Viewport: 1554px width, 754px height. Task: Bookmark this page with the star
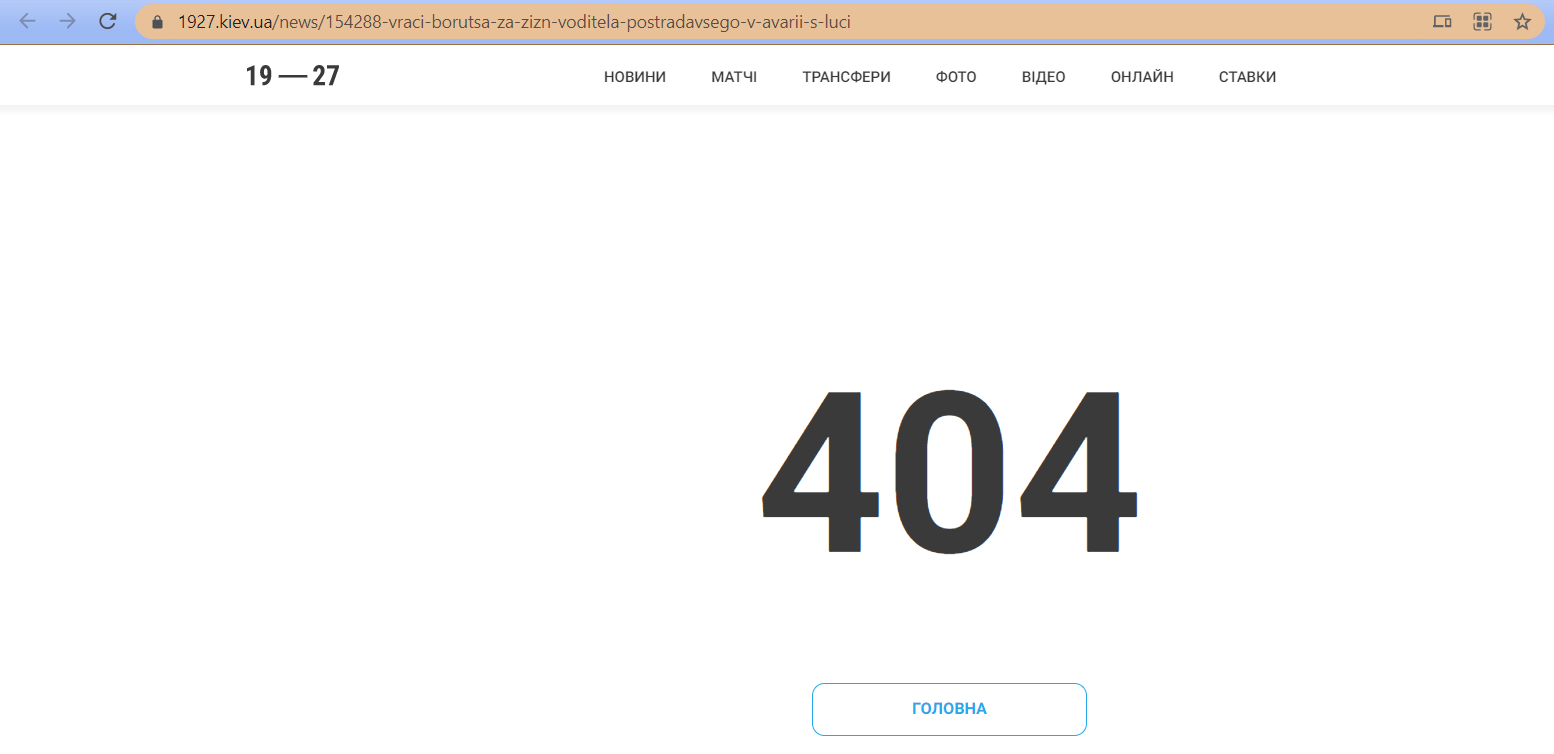(x=1522, y=21)
